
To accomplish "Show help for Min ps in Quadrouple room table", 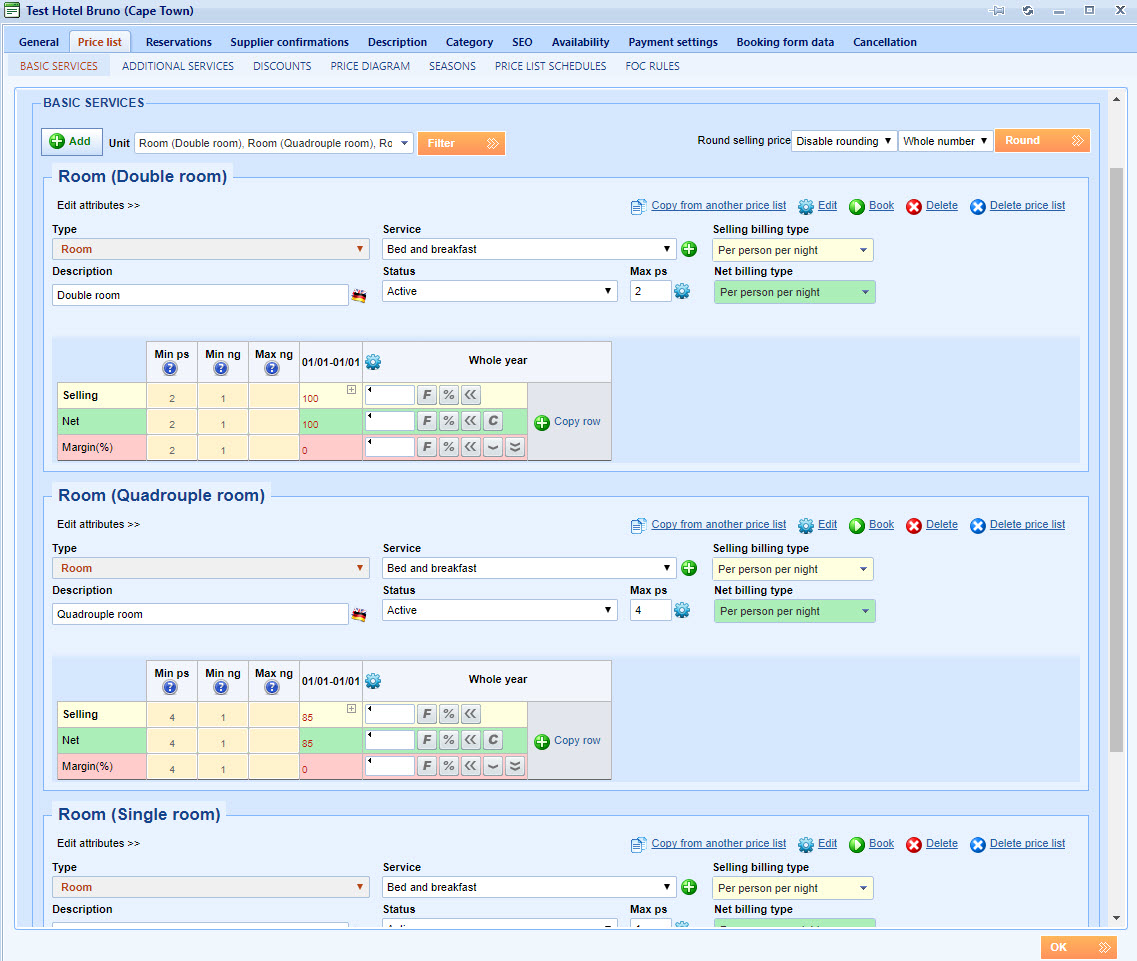I will (x=170, y=688).
